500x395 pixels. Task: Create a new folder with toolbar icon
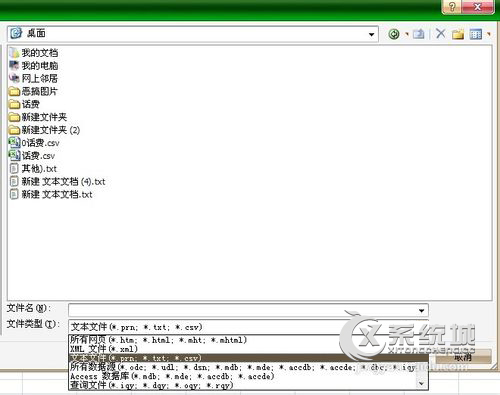(458, 34)
